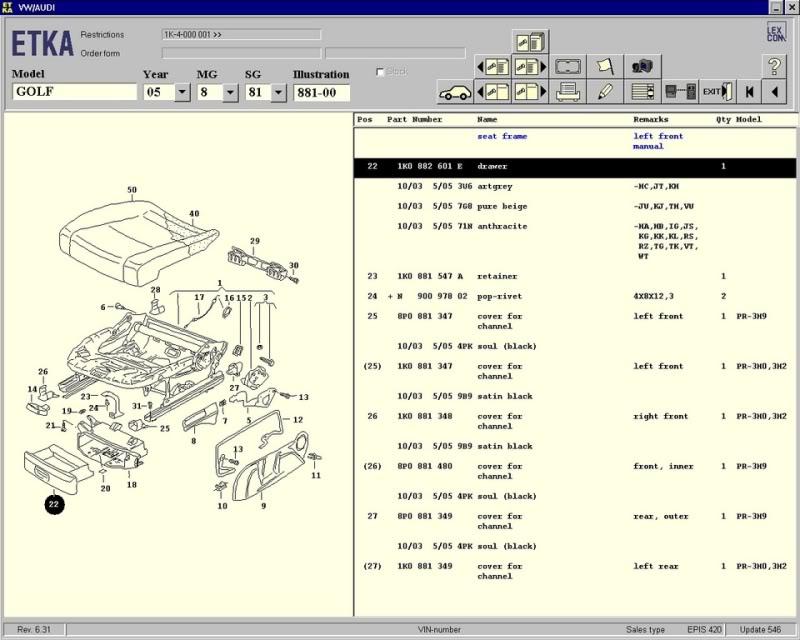Click highlighted callout 22 in the diagram
The height and width of the screenshot is (640, 800).
(x=54, y=505)
